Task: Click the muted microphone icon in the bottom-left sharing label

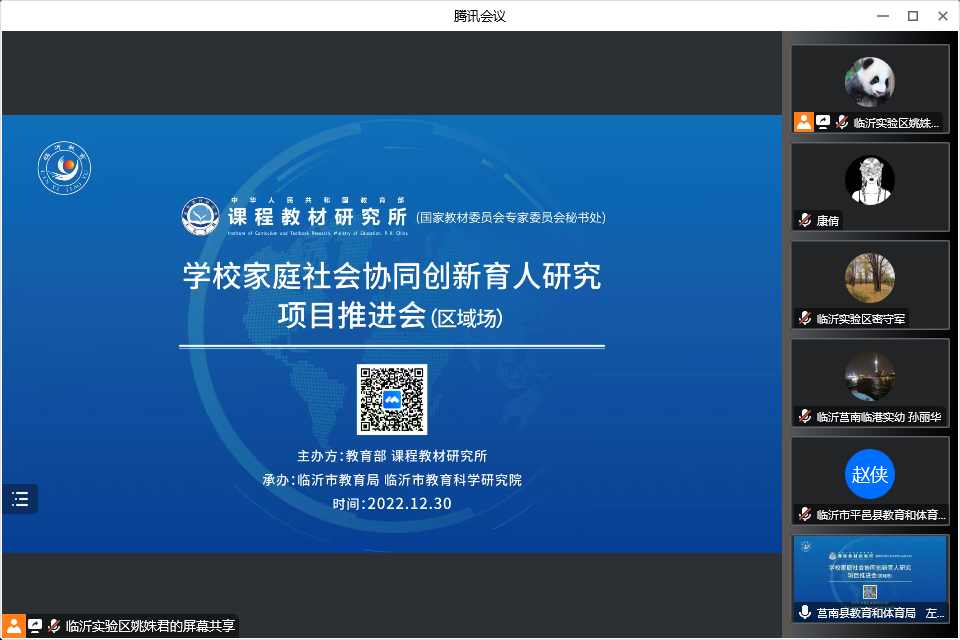Action: [54, 626]
